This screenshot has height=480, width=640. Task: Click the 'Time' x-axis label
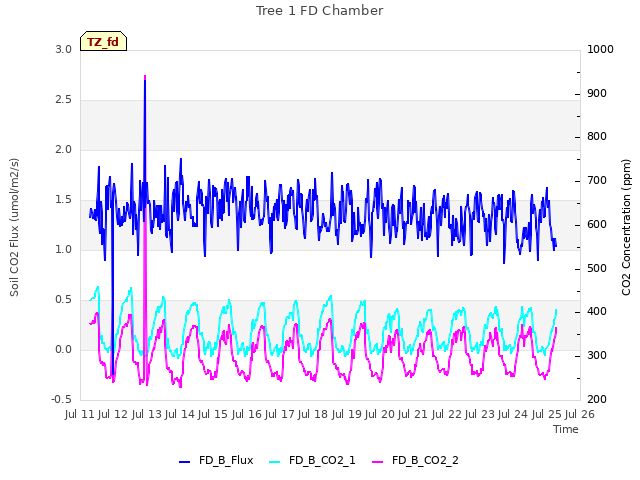click(x=566, y=429)
